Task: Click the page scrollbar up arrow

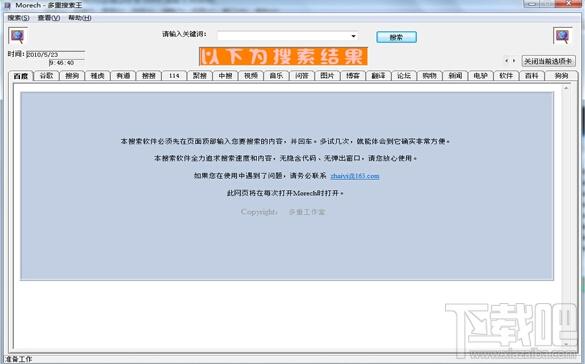Action: click(566, 88)
